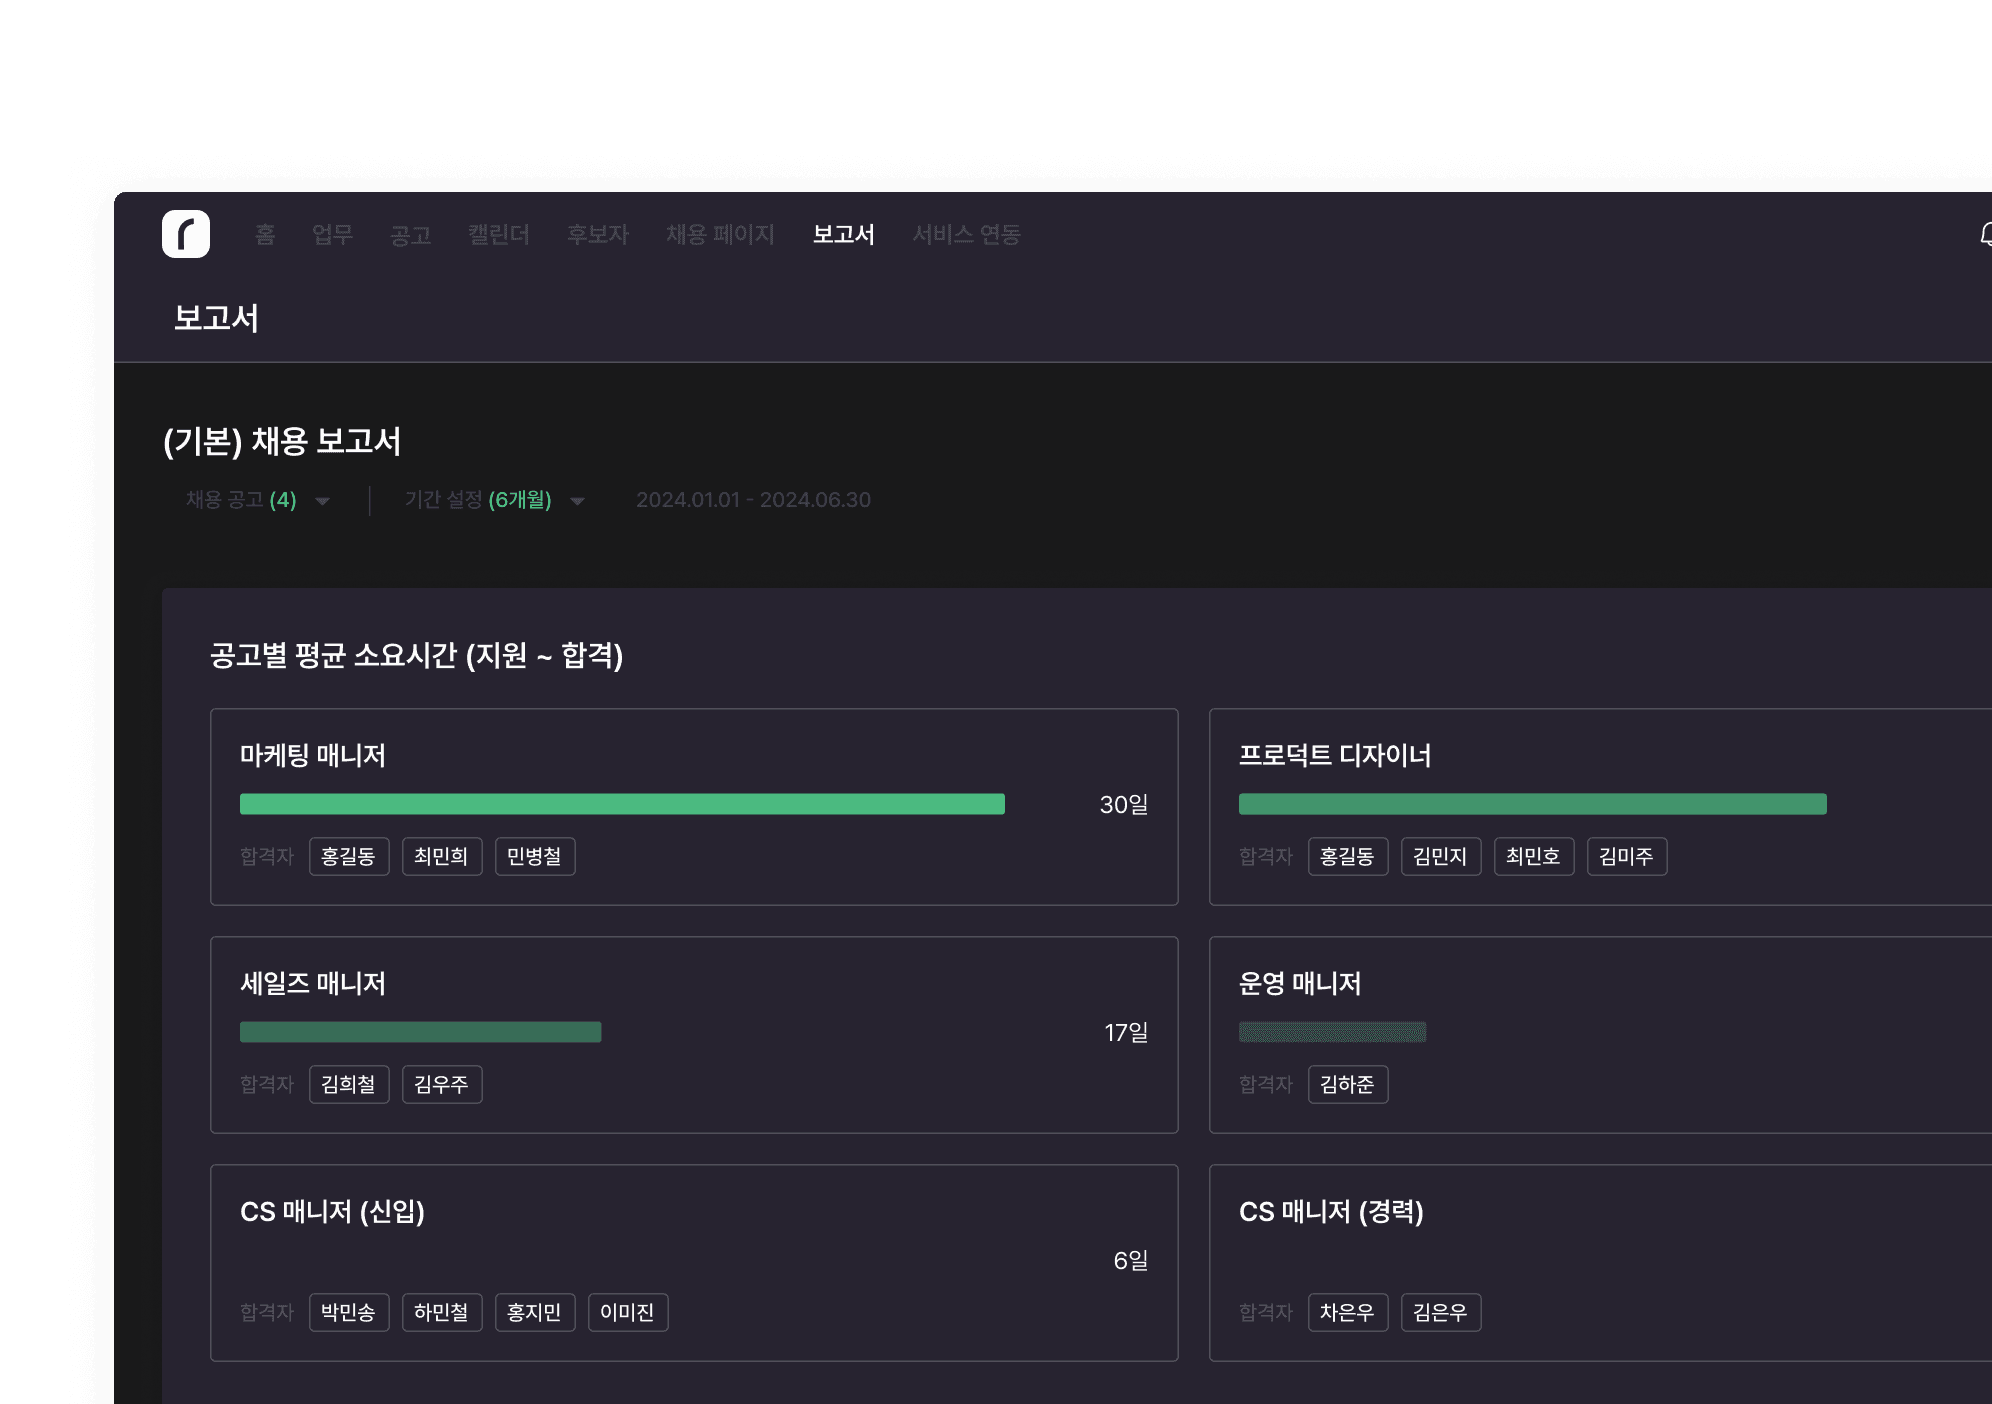Select the 김우주 tag

(442, 1084)
